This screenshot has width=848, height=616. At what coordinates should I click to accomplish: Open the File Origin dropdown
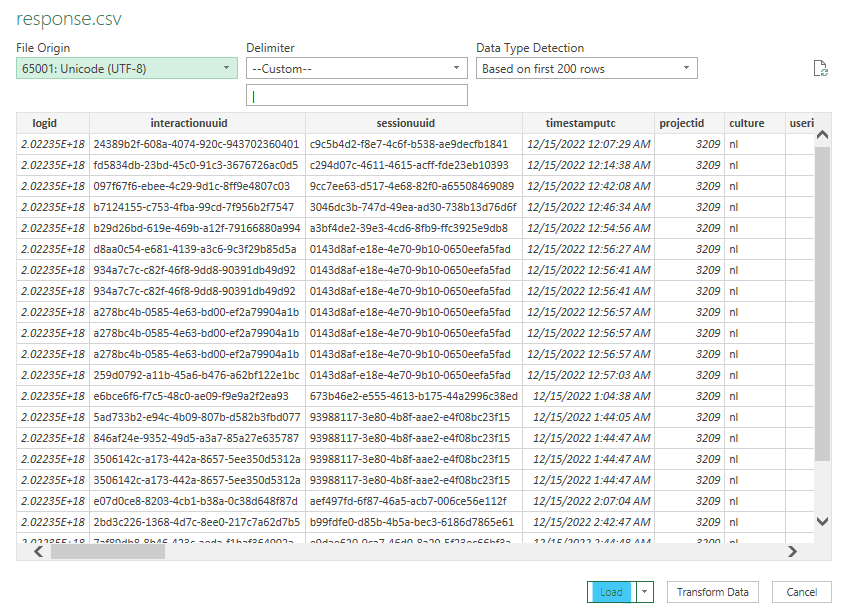pos(127,69)
